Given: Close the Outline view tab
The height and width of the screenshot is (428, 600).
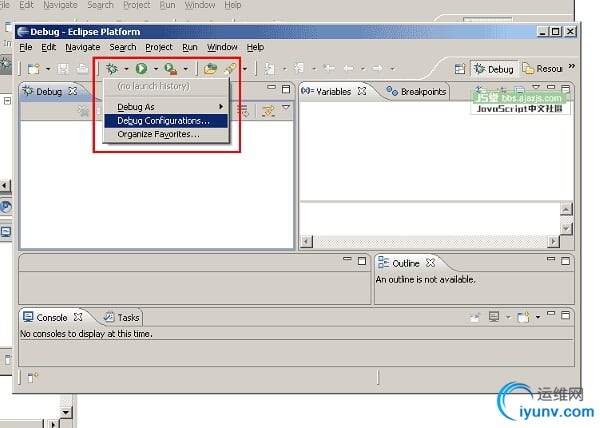Looking at the screenshot, I should point(430,263).
